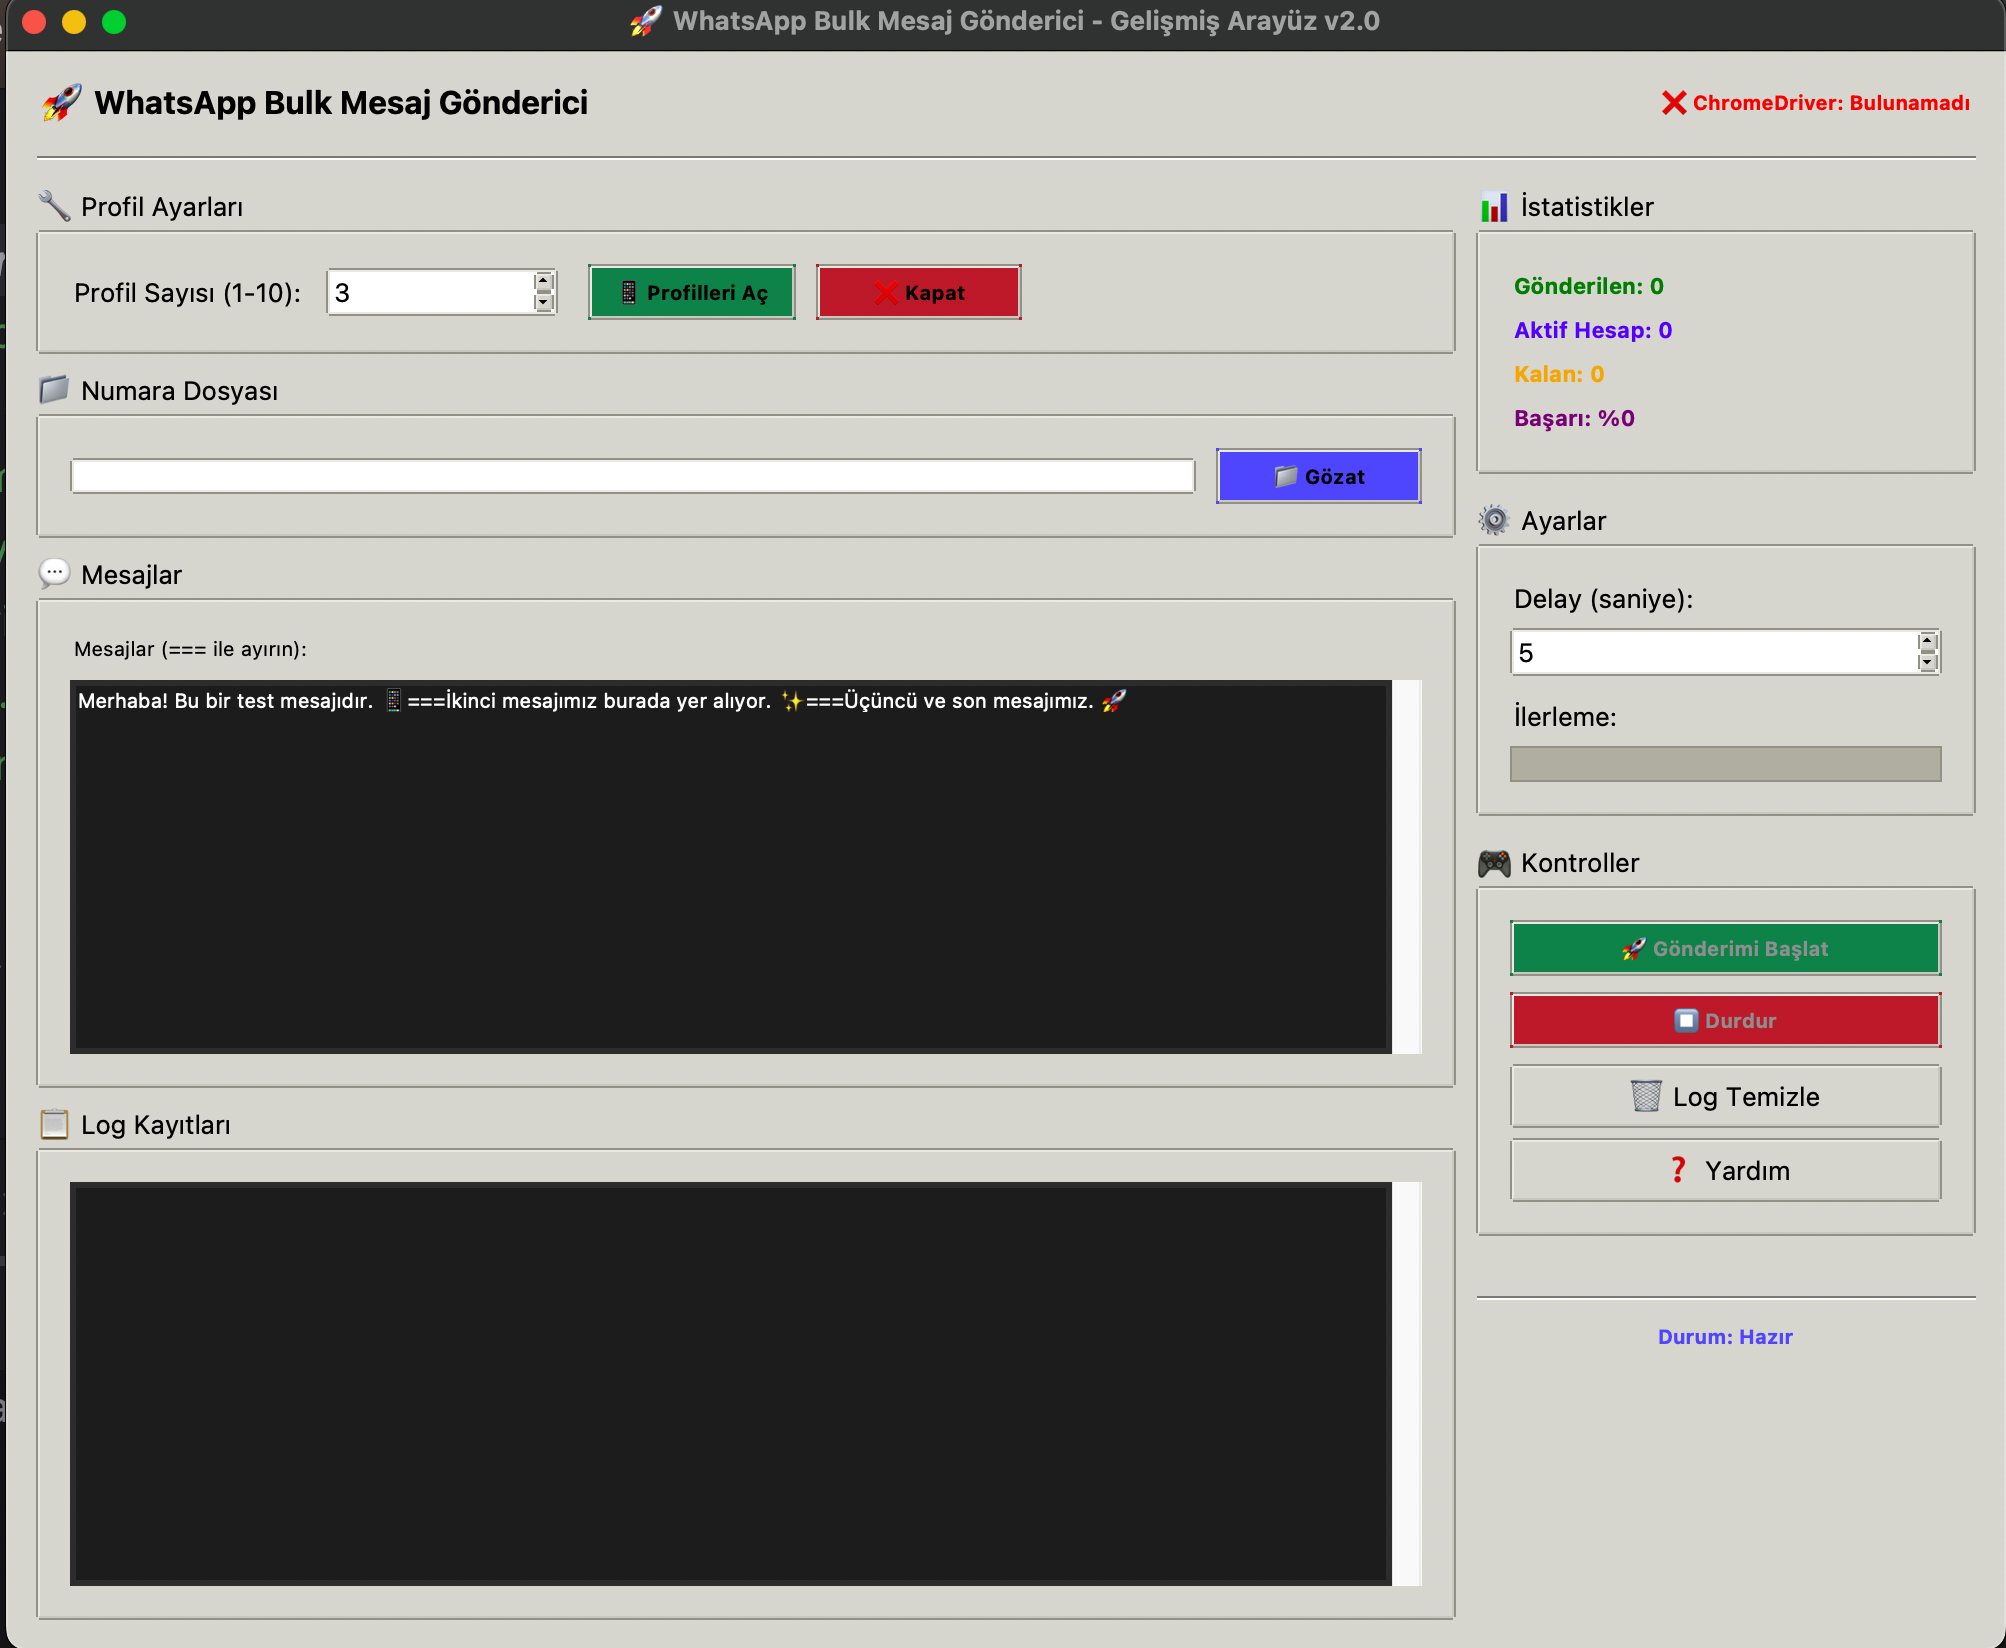Click the 'Profil Sayısı (1-10):' label
Screen dimensions: 2006x1648
coord(187,292)
